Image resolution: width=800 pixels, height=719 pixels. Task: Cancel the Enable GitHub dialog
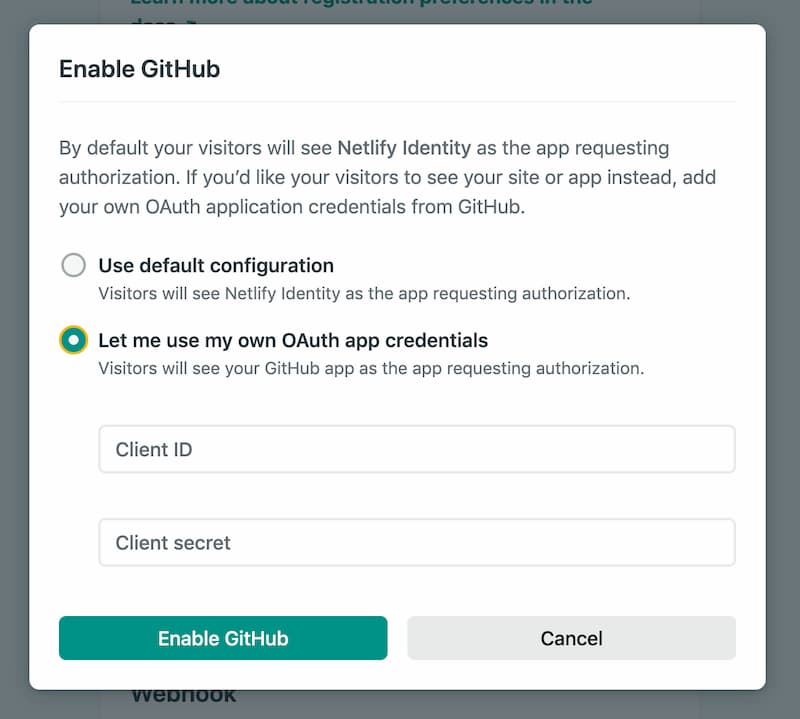571,638
